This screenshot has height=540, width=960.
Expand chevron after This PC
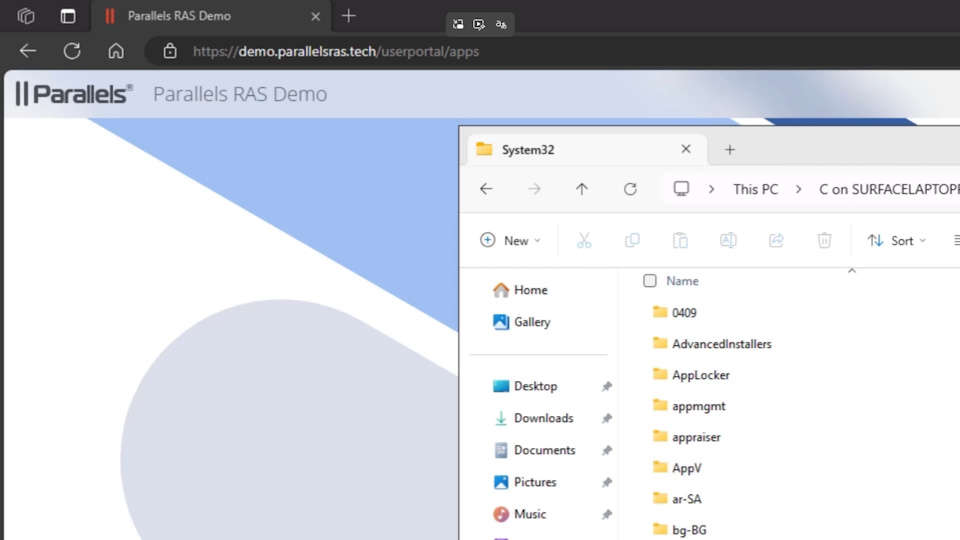pyautogui.click(x=798, y=189)
